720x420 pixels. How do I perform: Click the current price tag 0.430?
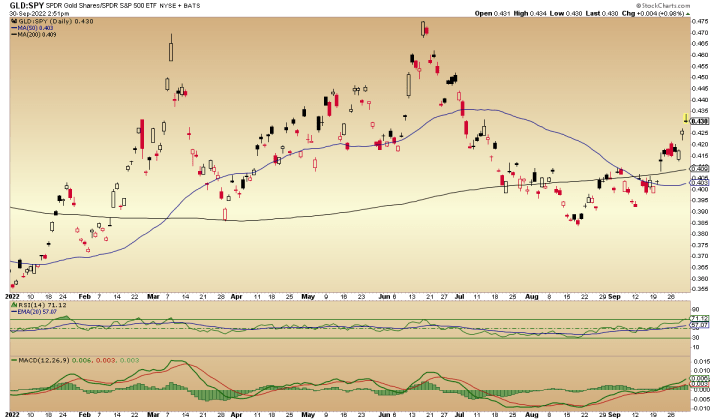(700, 121)
